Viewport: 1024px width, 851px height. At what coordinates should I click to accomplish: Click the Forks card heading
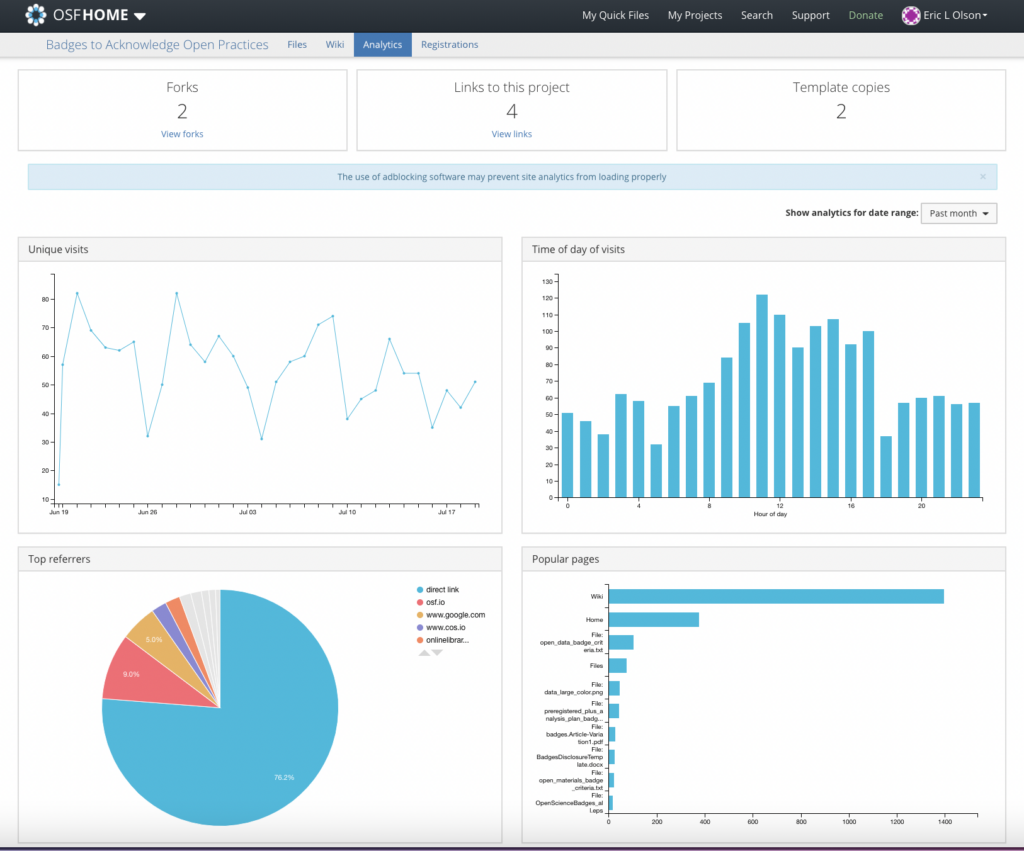point(182,88)
